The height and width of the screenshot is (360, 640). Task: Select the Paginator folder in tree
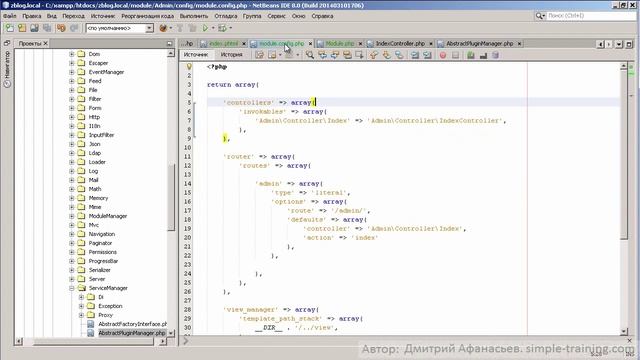[100, 243]
